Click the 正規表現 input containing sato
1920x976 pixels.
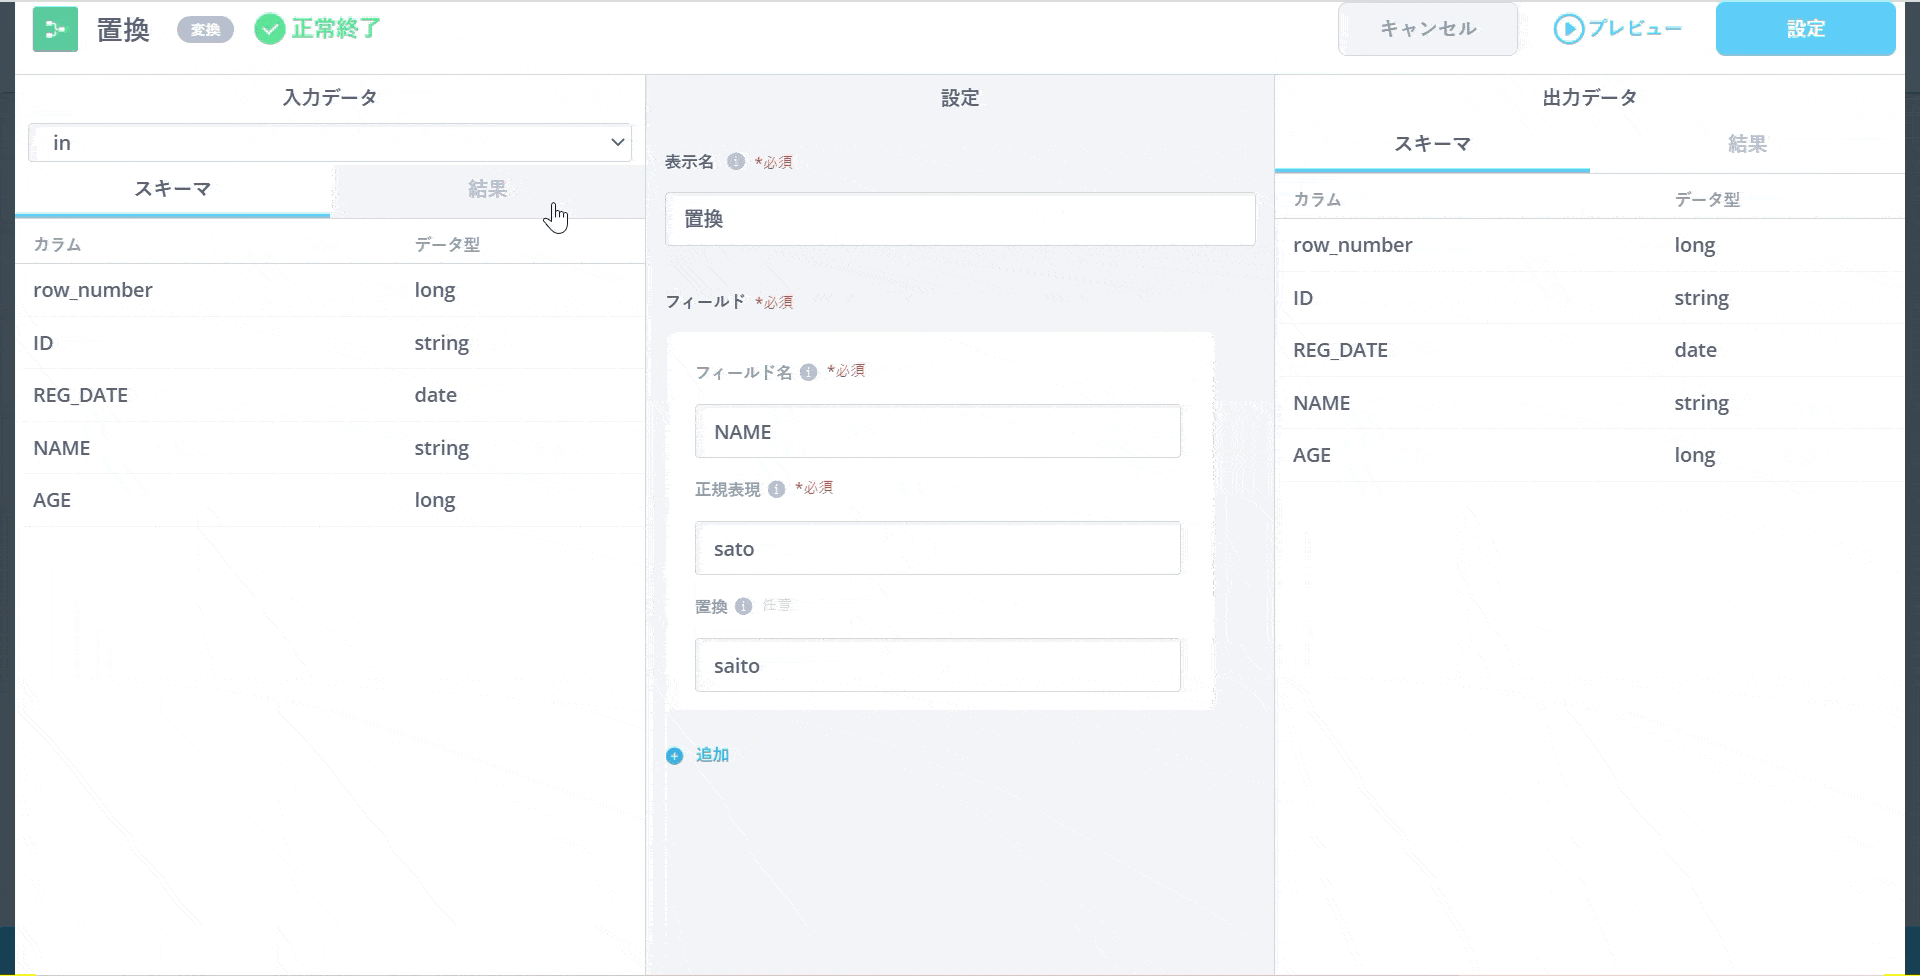(x=937, y=549)
